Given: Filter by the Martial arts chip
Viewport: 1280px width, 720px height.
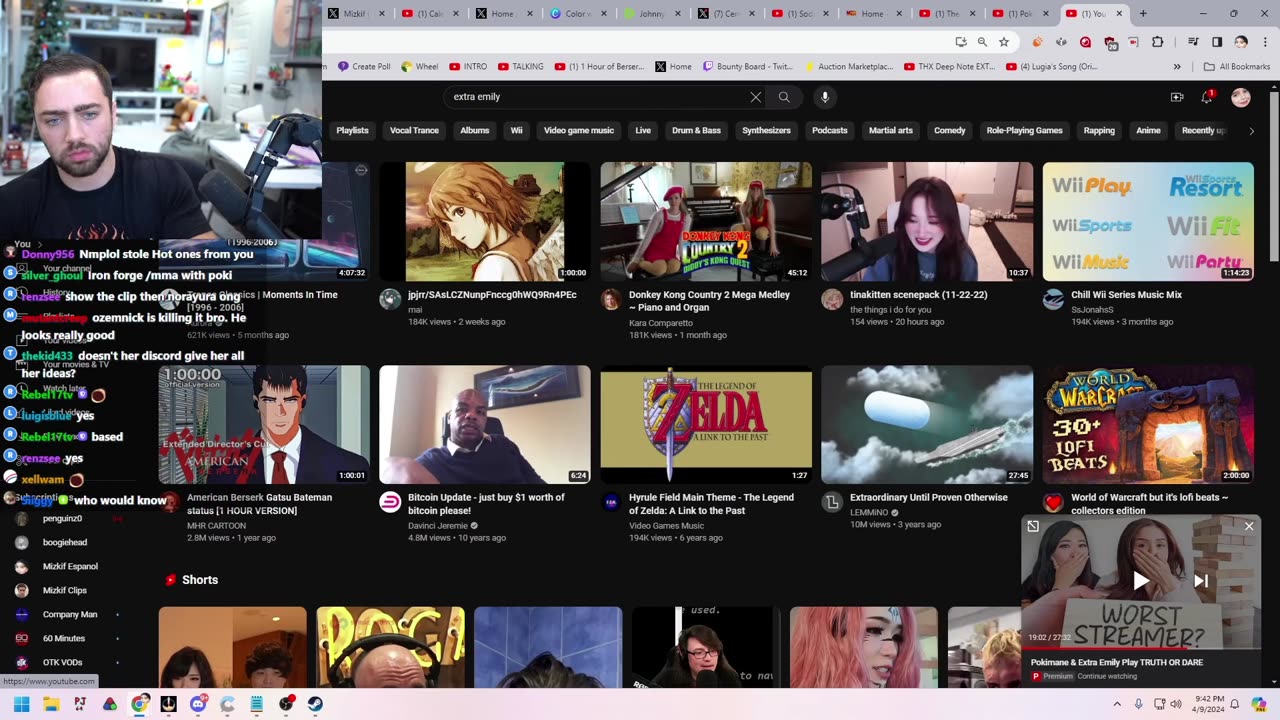Looking at the screenshot, I should coord(891,131).
